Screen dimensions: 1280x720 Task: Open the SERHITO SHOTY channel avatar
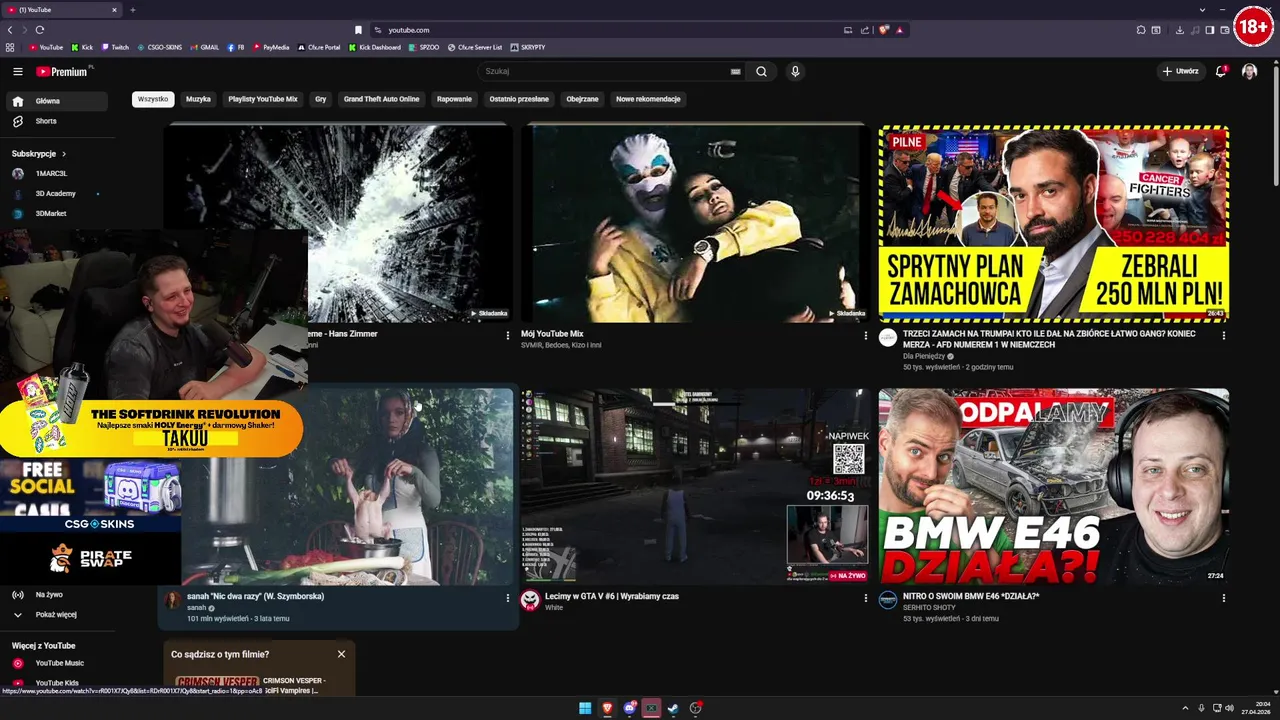pyautogui.click(x=888, y=600)
